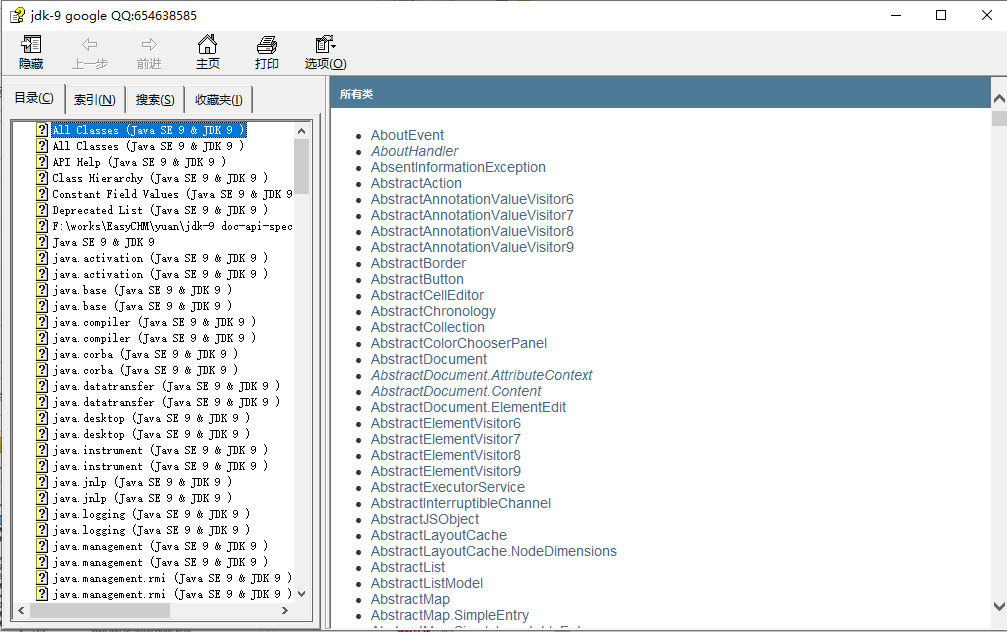Image resolution: width=1007 pixels, height=632 pixels.
Task: Click the help icon beside API Help entry
Action: [x=42, y=162]
